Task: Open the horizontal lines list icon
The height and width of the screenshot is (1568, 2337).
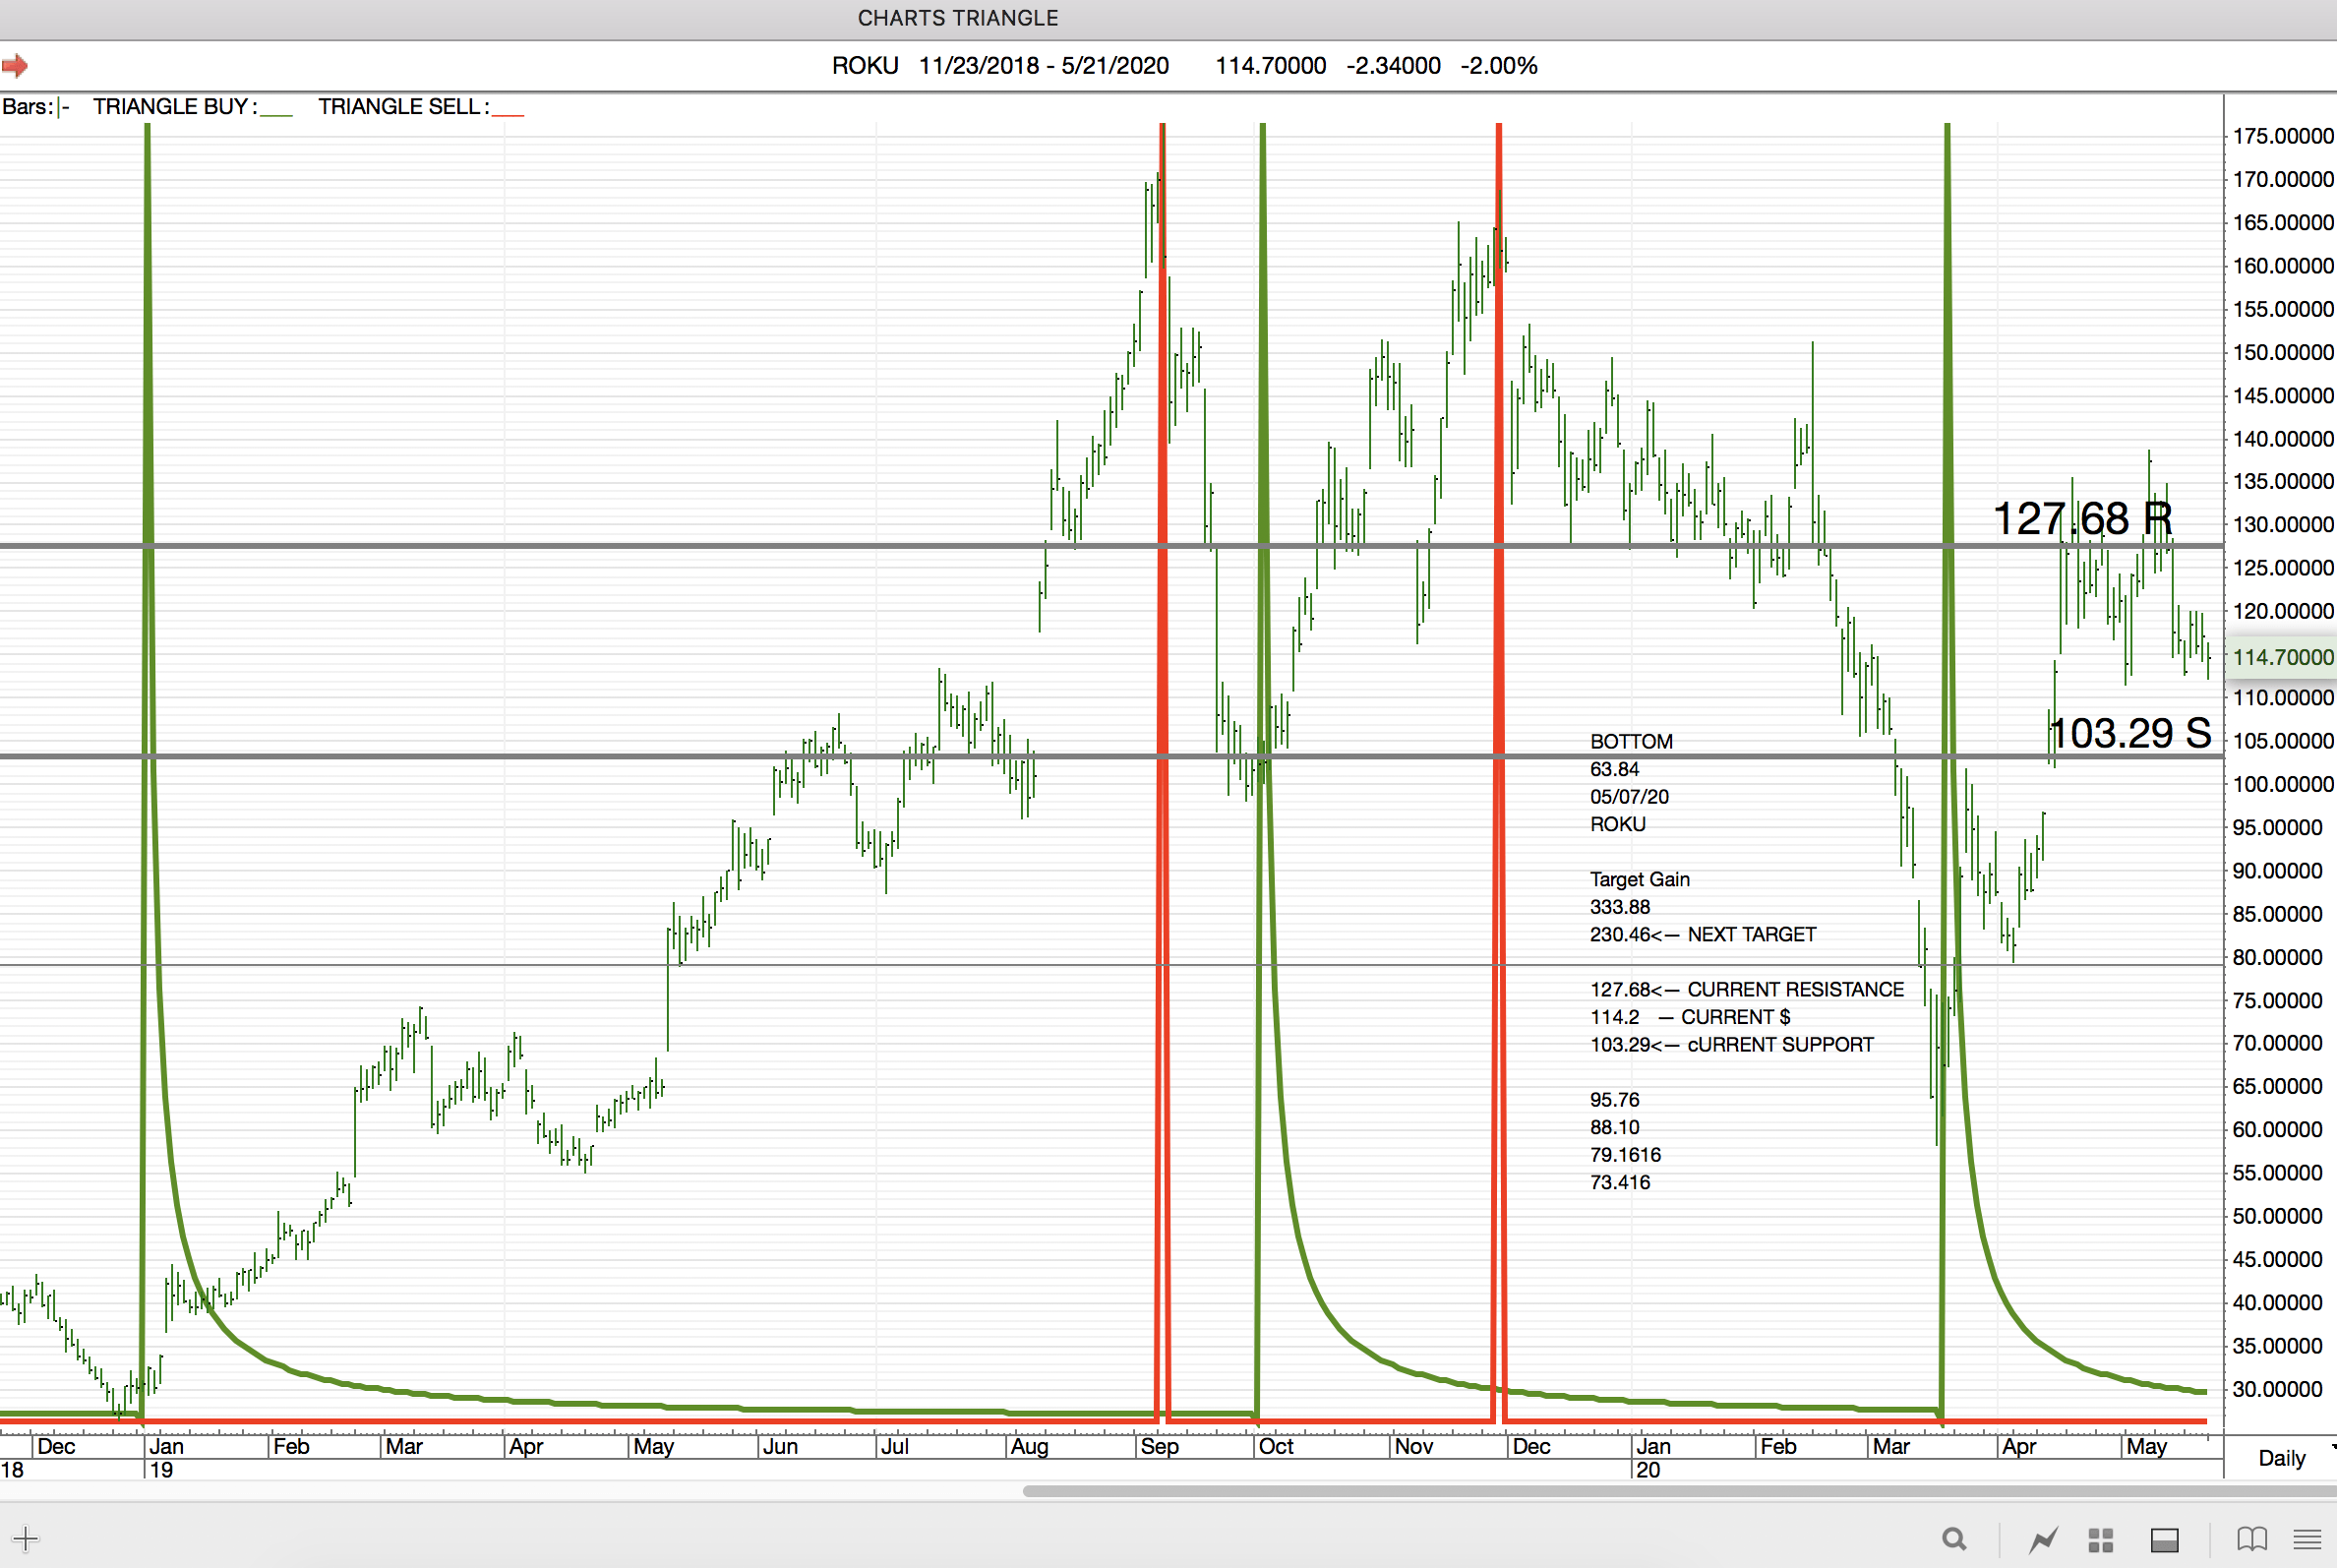Action: pyautogui.click(x=2308, y=1539)
